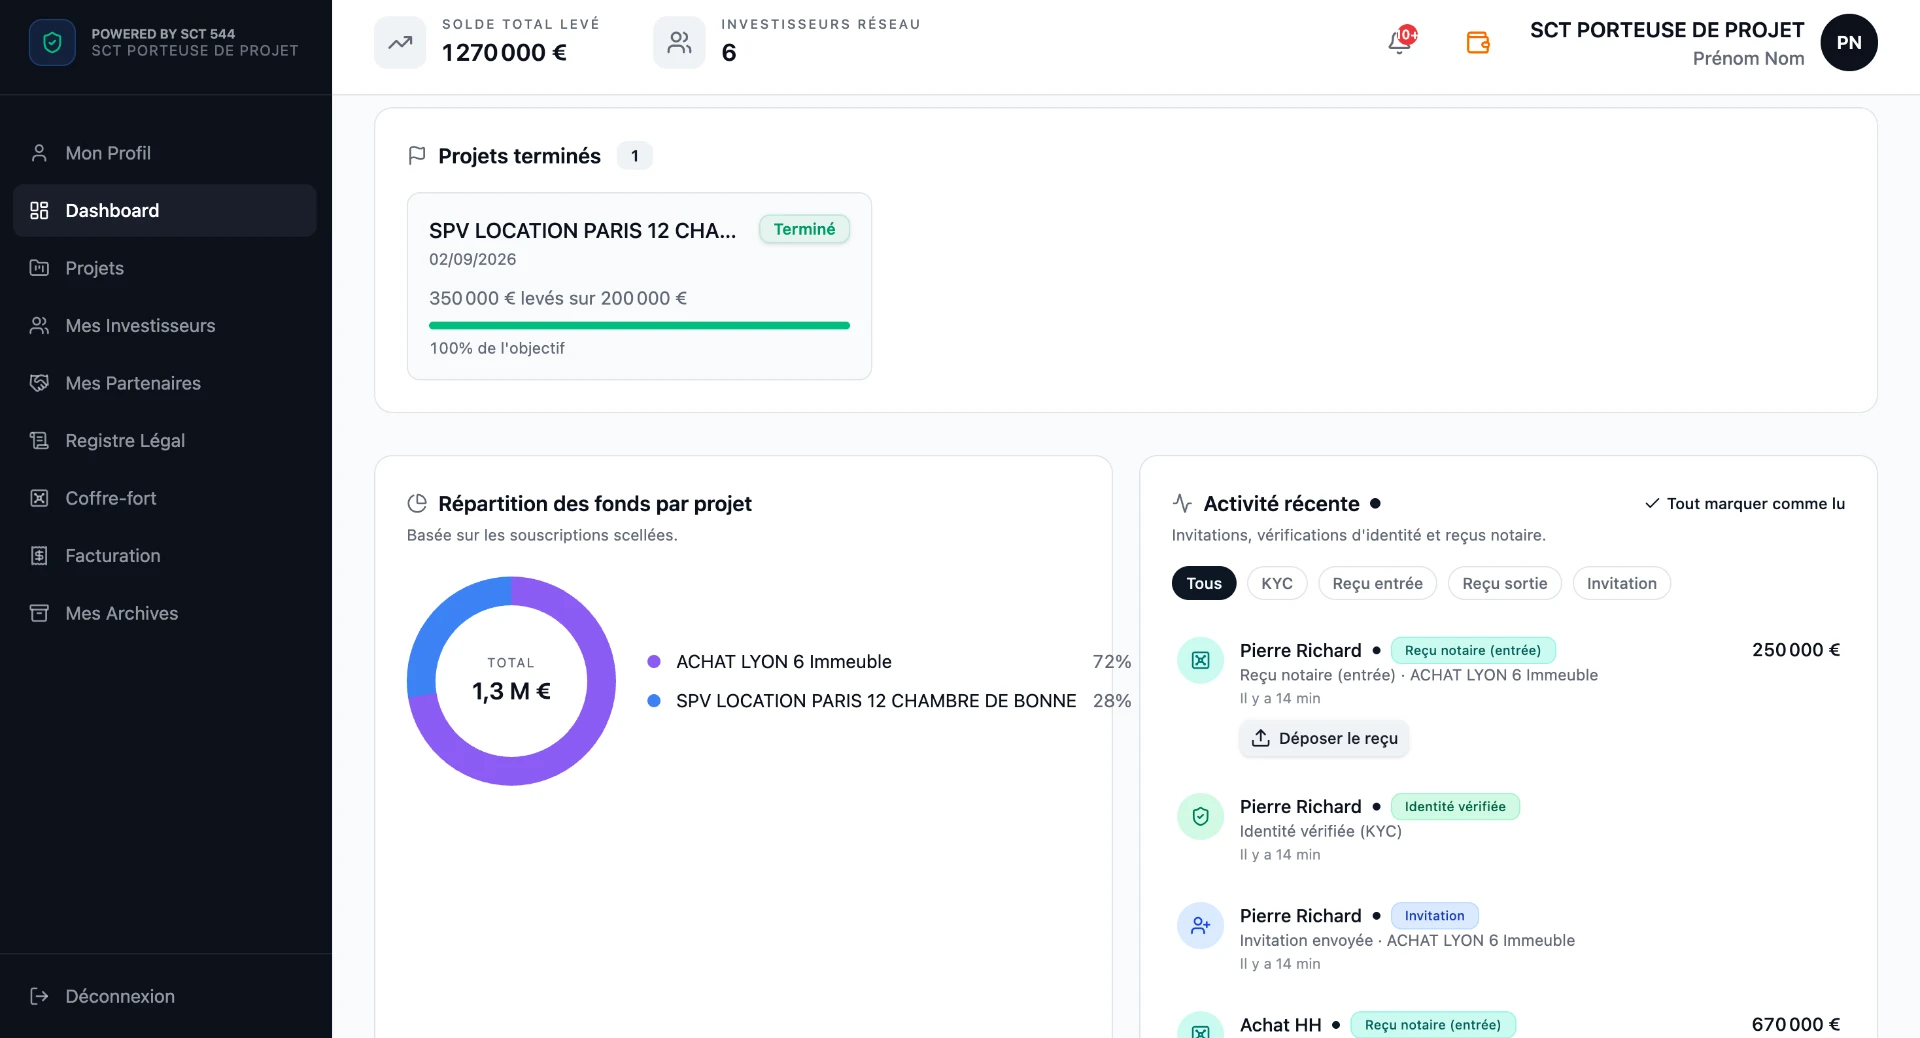Image resolution: width=1920 pixels, height=1038 pixels.
Task: Go to Mes Investisseurs
Action: (x=165, y=326)
